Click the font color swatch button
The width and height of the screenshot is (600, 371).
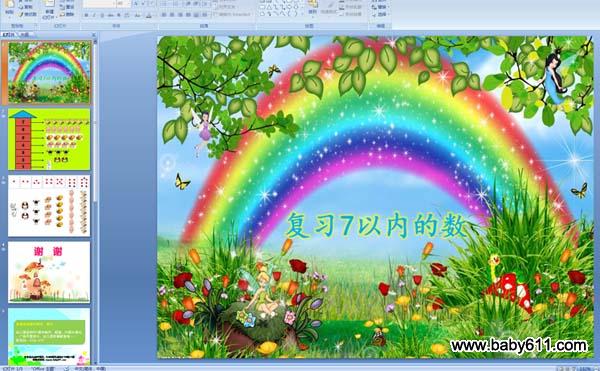click(149, 16)
